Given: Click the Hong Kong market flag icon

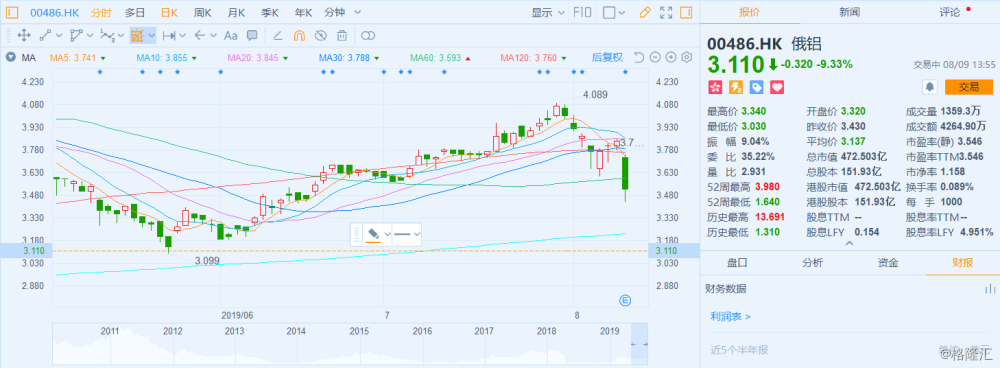Looking at the screenshot, I should click(714, 87).
